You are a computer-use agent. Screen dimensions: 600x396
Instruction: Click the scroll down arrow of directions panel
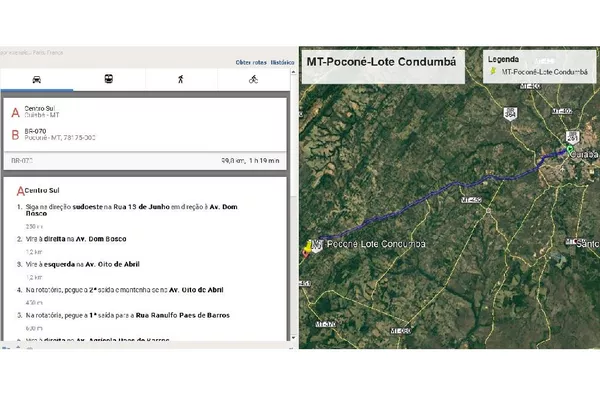tap(293, 338)
